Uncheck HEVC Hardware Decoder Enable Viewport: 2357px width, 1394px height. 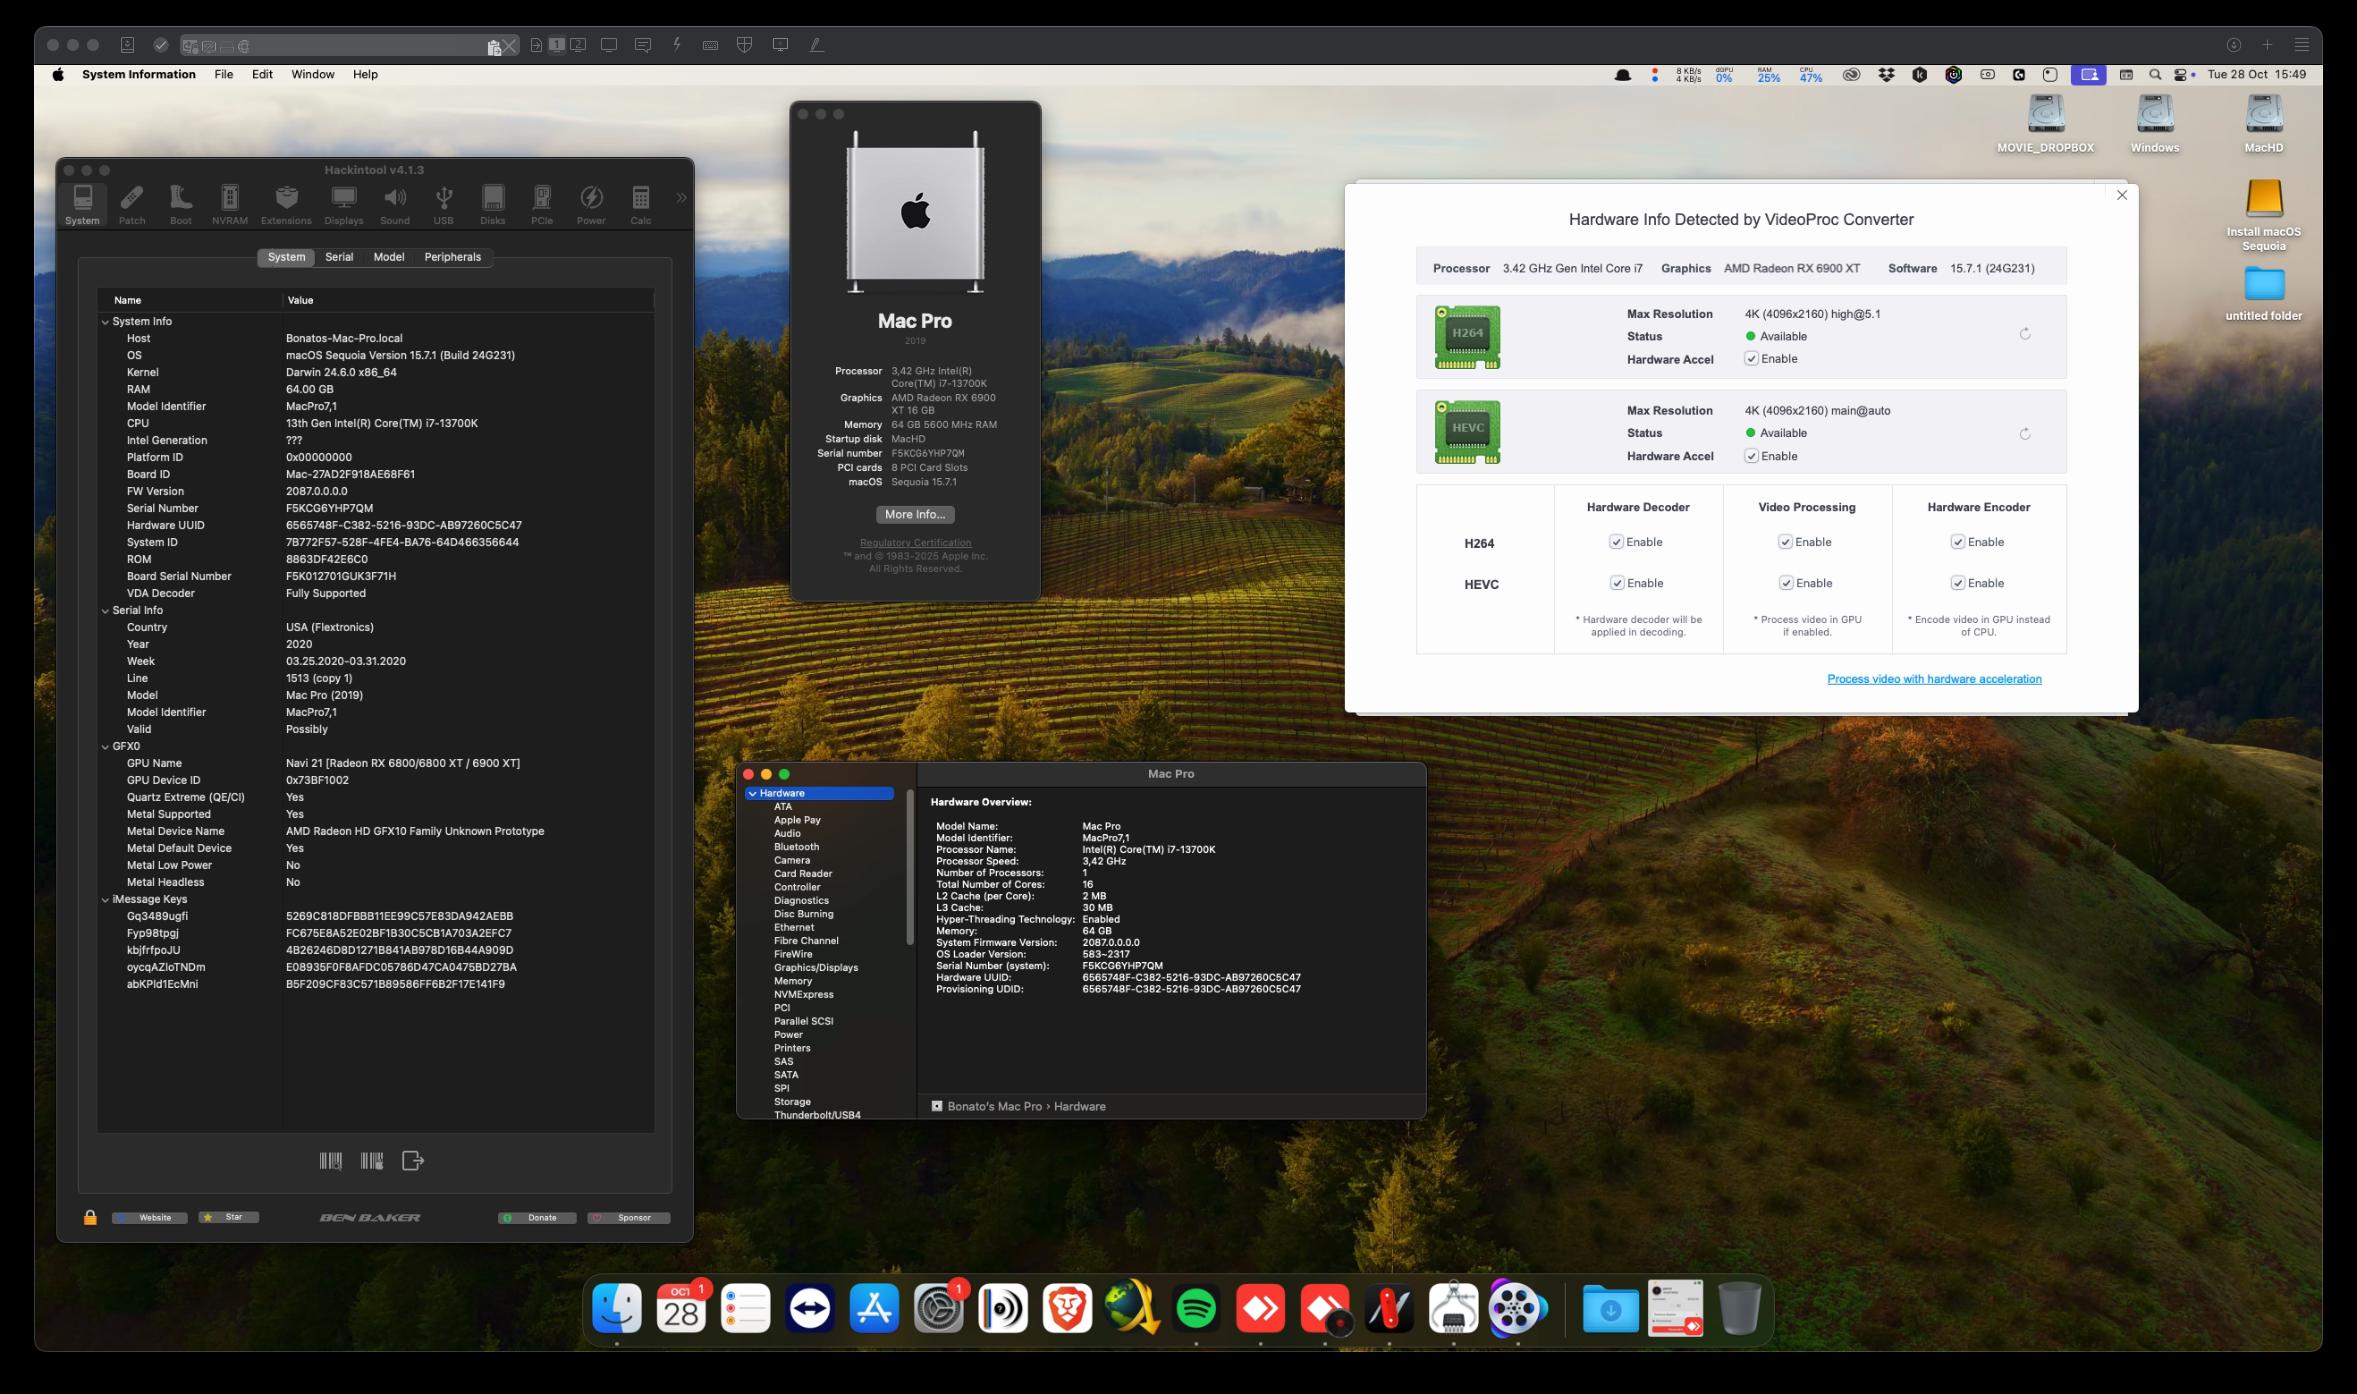1616,583
